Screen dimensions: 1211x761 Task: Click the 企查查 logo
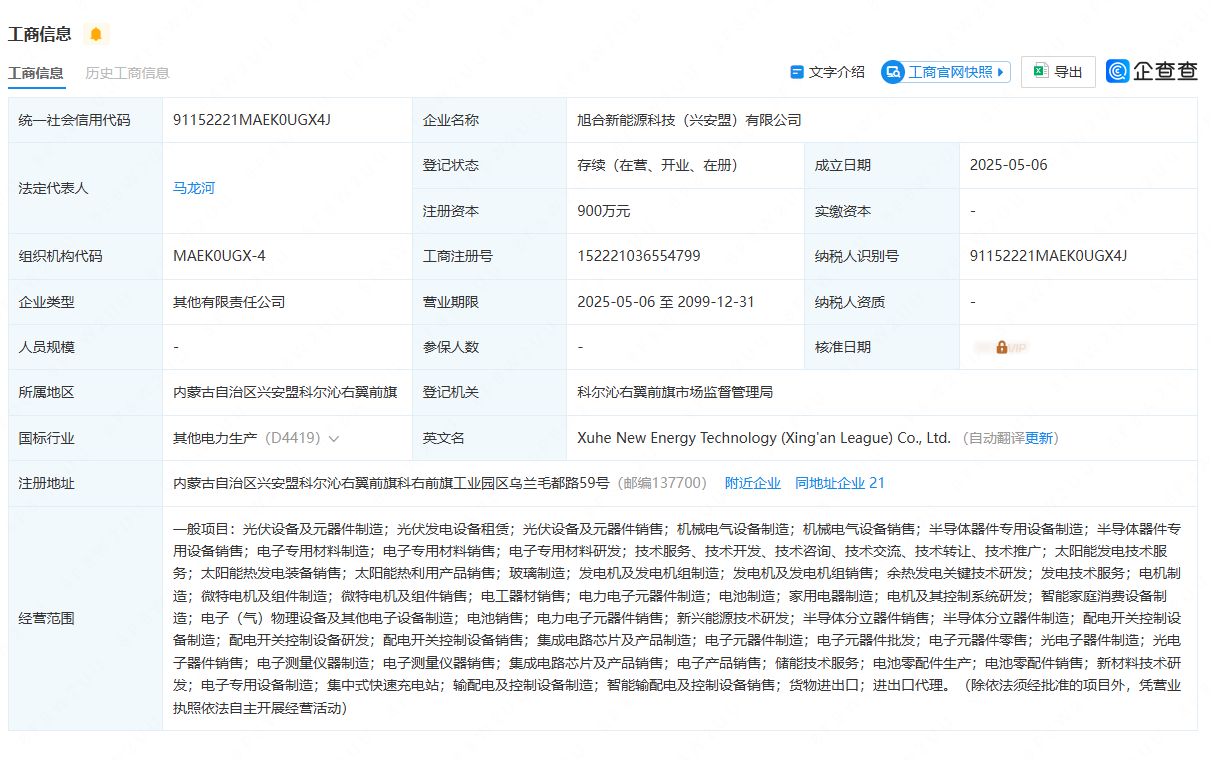[1152, 71]
